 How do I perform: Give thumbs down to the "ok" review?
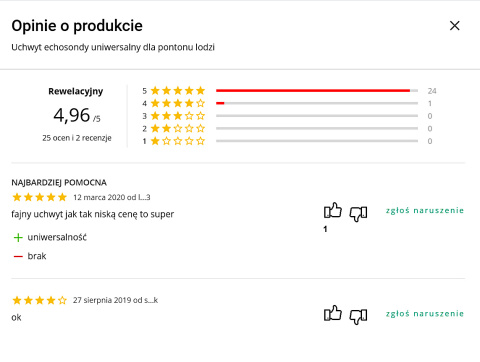tap(358, 316)
